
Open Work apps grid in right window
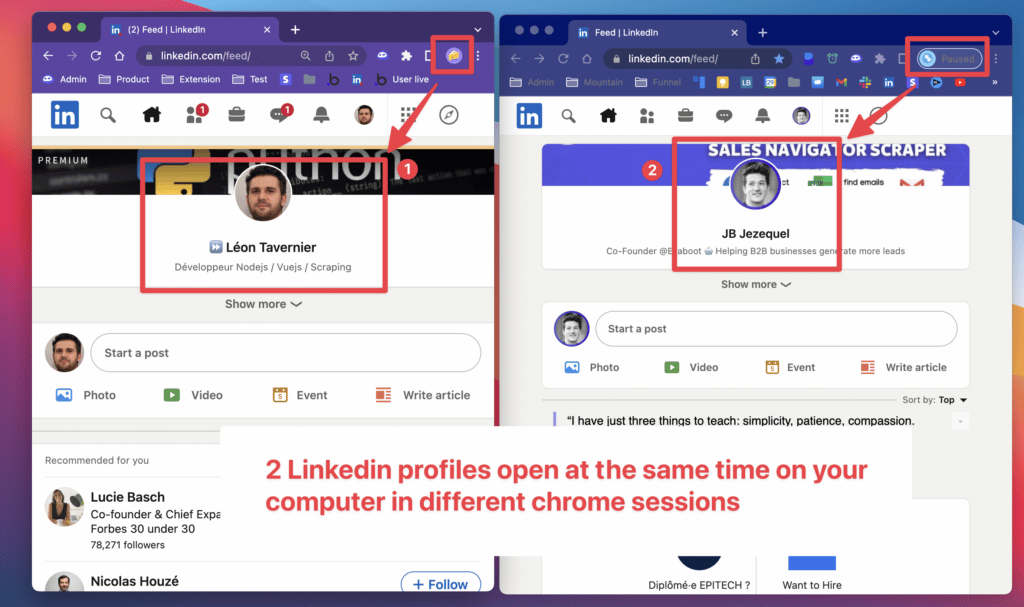click(x=841, y=116)
